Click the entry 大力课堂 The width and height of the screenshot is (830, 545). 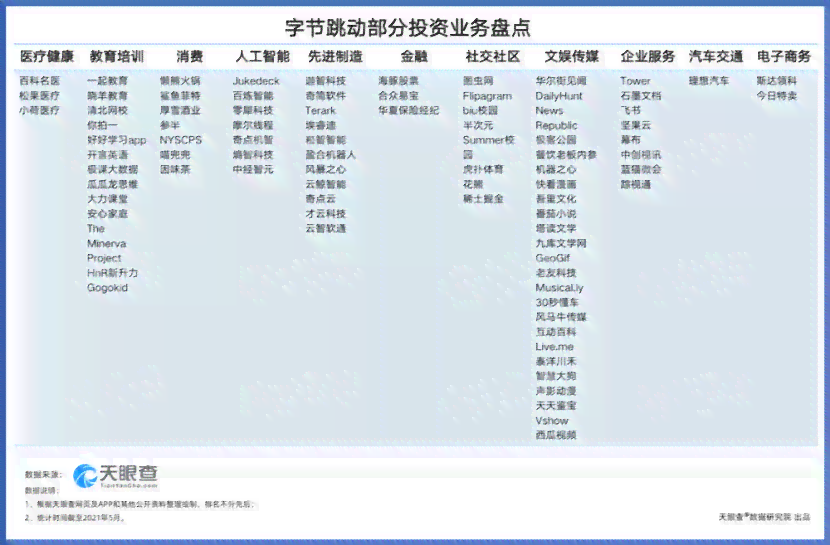coord(107,199)
